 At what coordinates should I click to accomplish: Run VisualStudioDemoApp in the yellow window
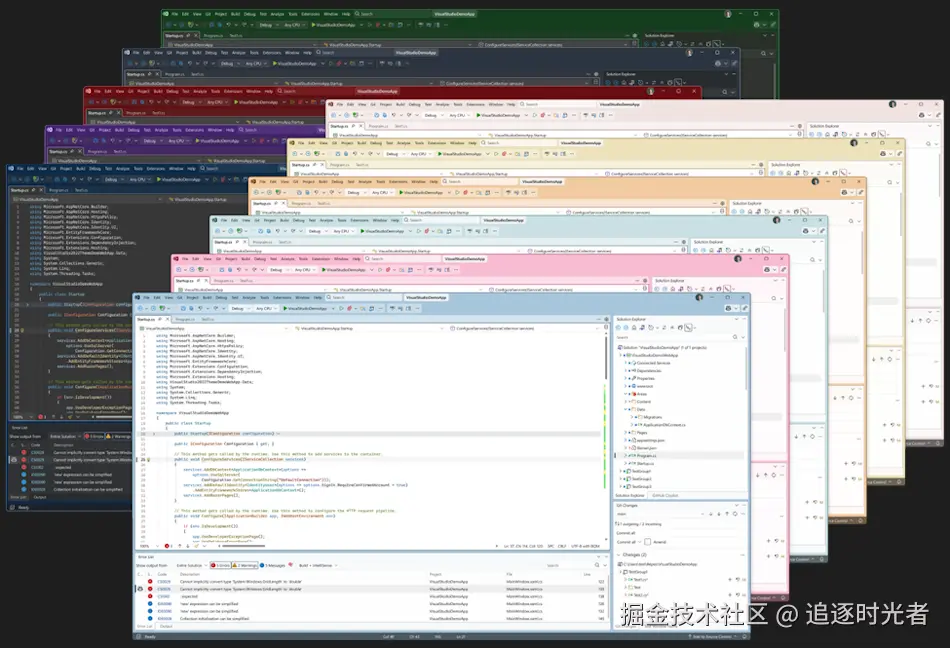pyautogui.click(x=459, y=154)
